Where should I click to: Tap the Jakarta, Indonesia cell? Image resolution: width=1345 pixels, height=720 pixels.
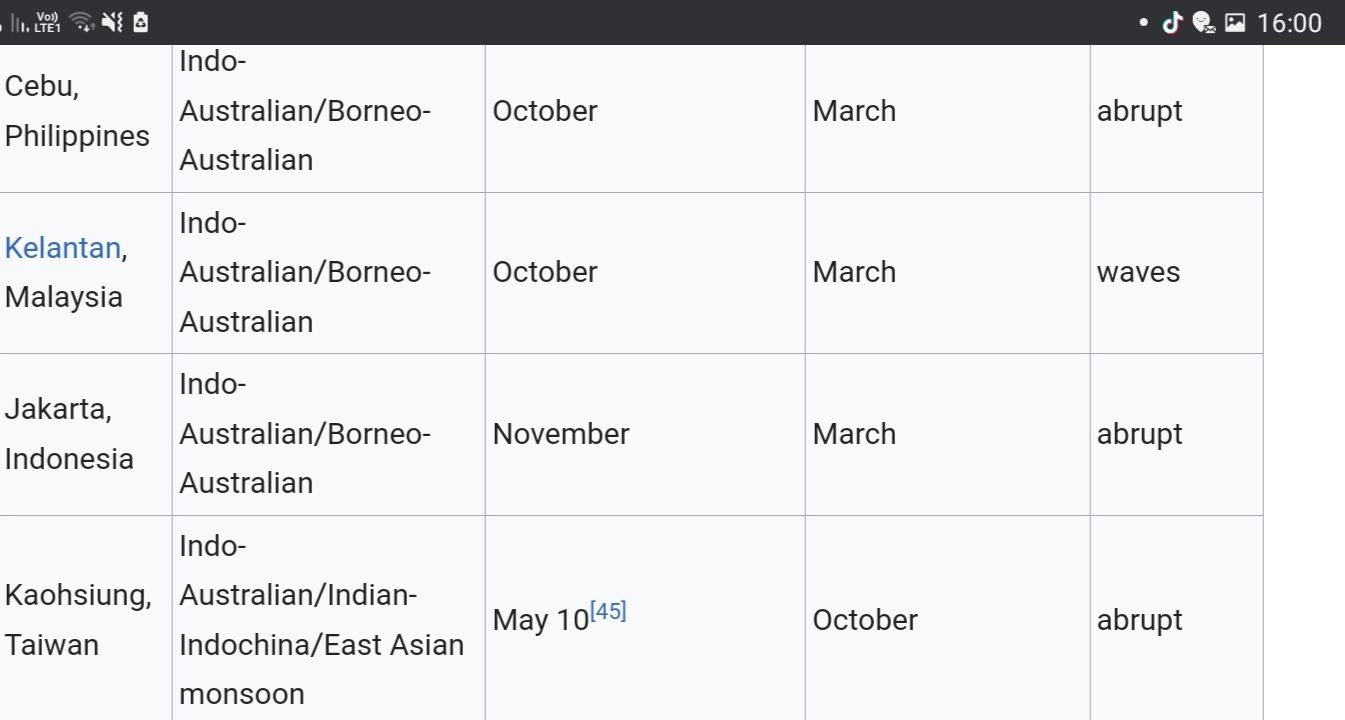[69, 434]
